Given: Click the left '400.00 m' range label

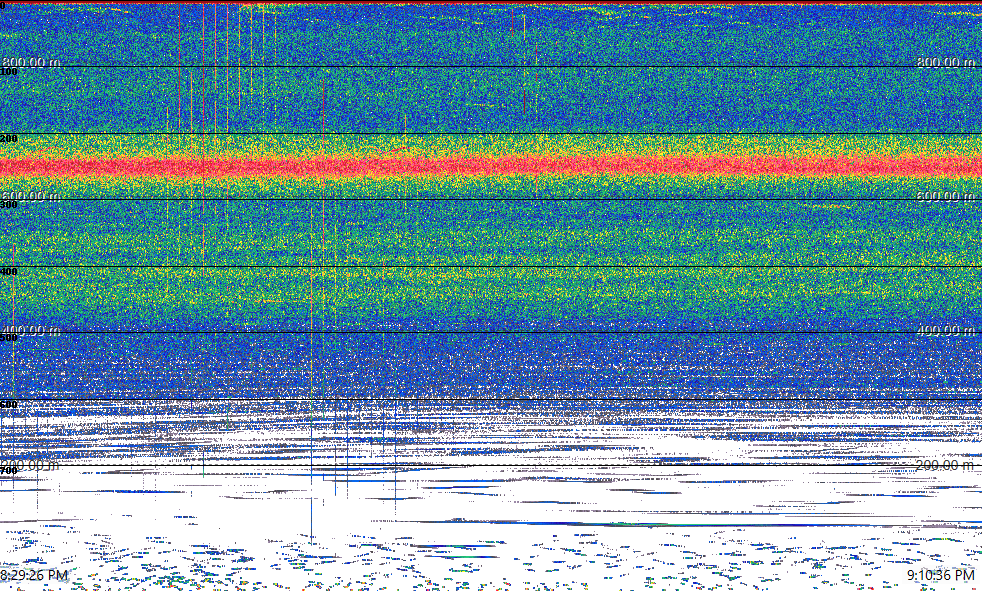Looking at the screenshot, I should 31,330.
